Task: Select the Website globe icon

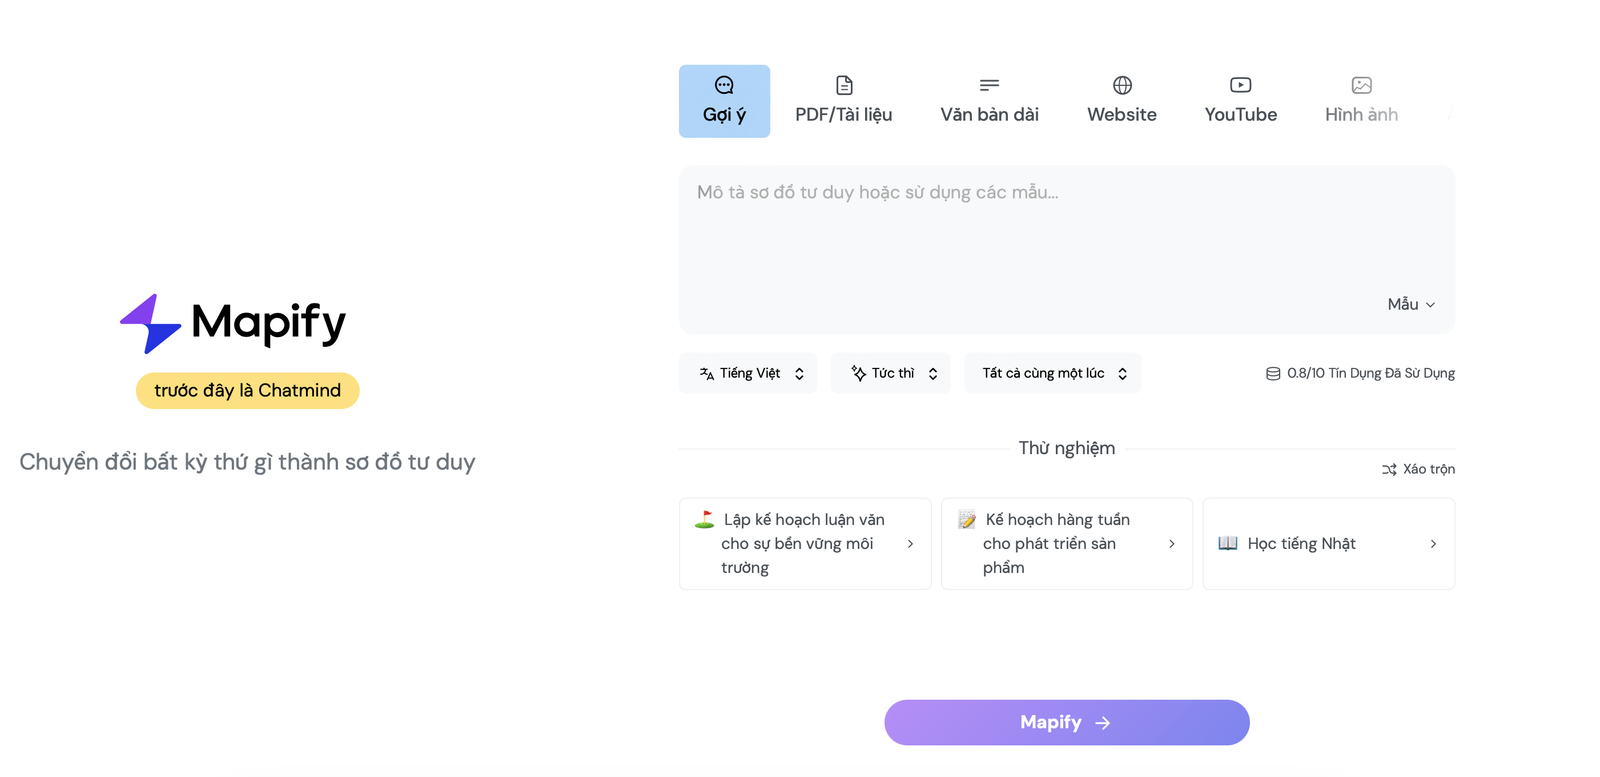Action: (x=1122, y=85)
